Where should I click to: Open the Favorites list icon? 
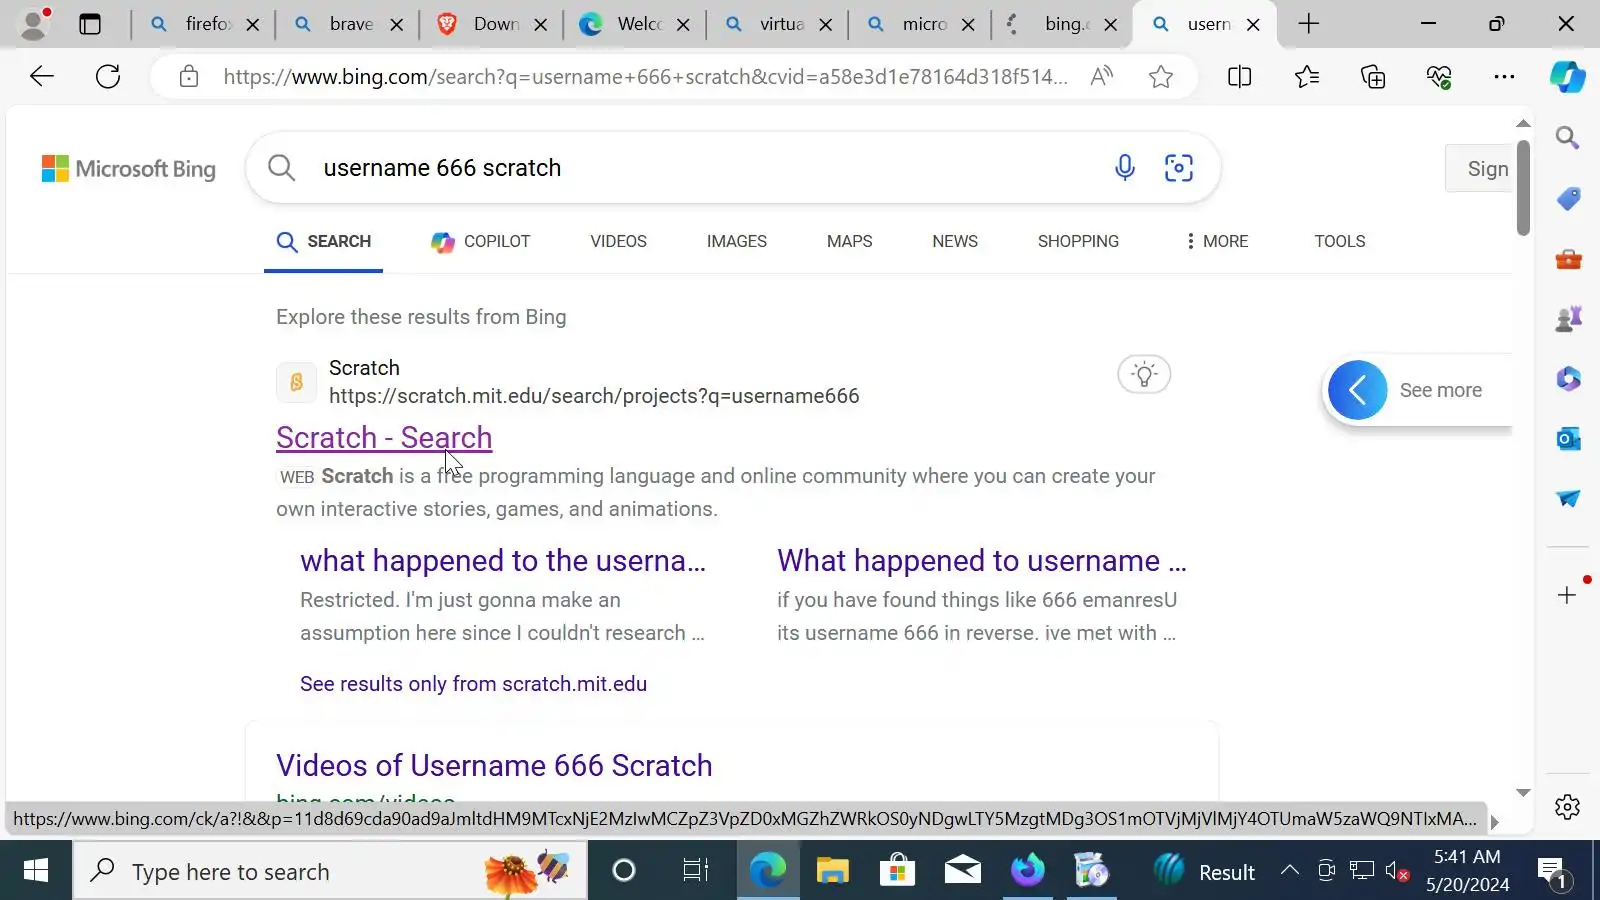(x=1306, y=76)
